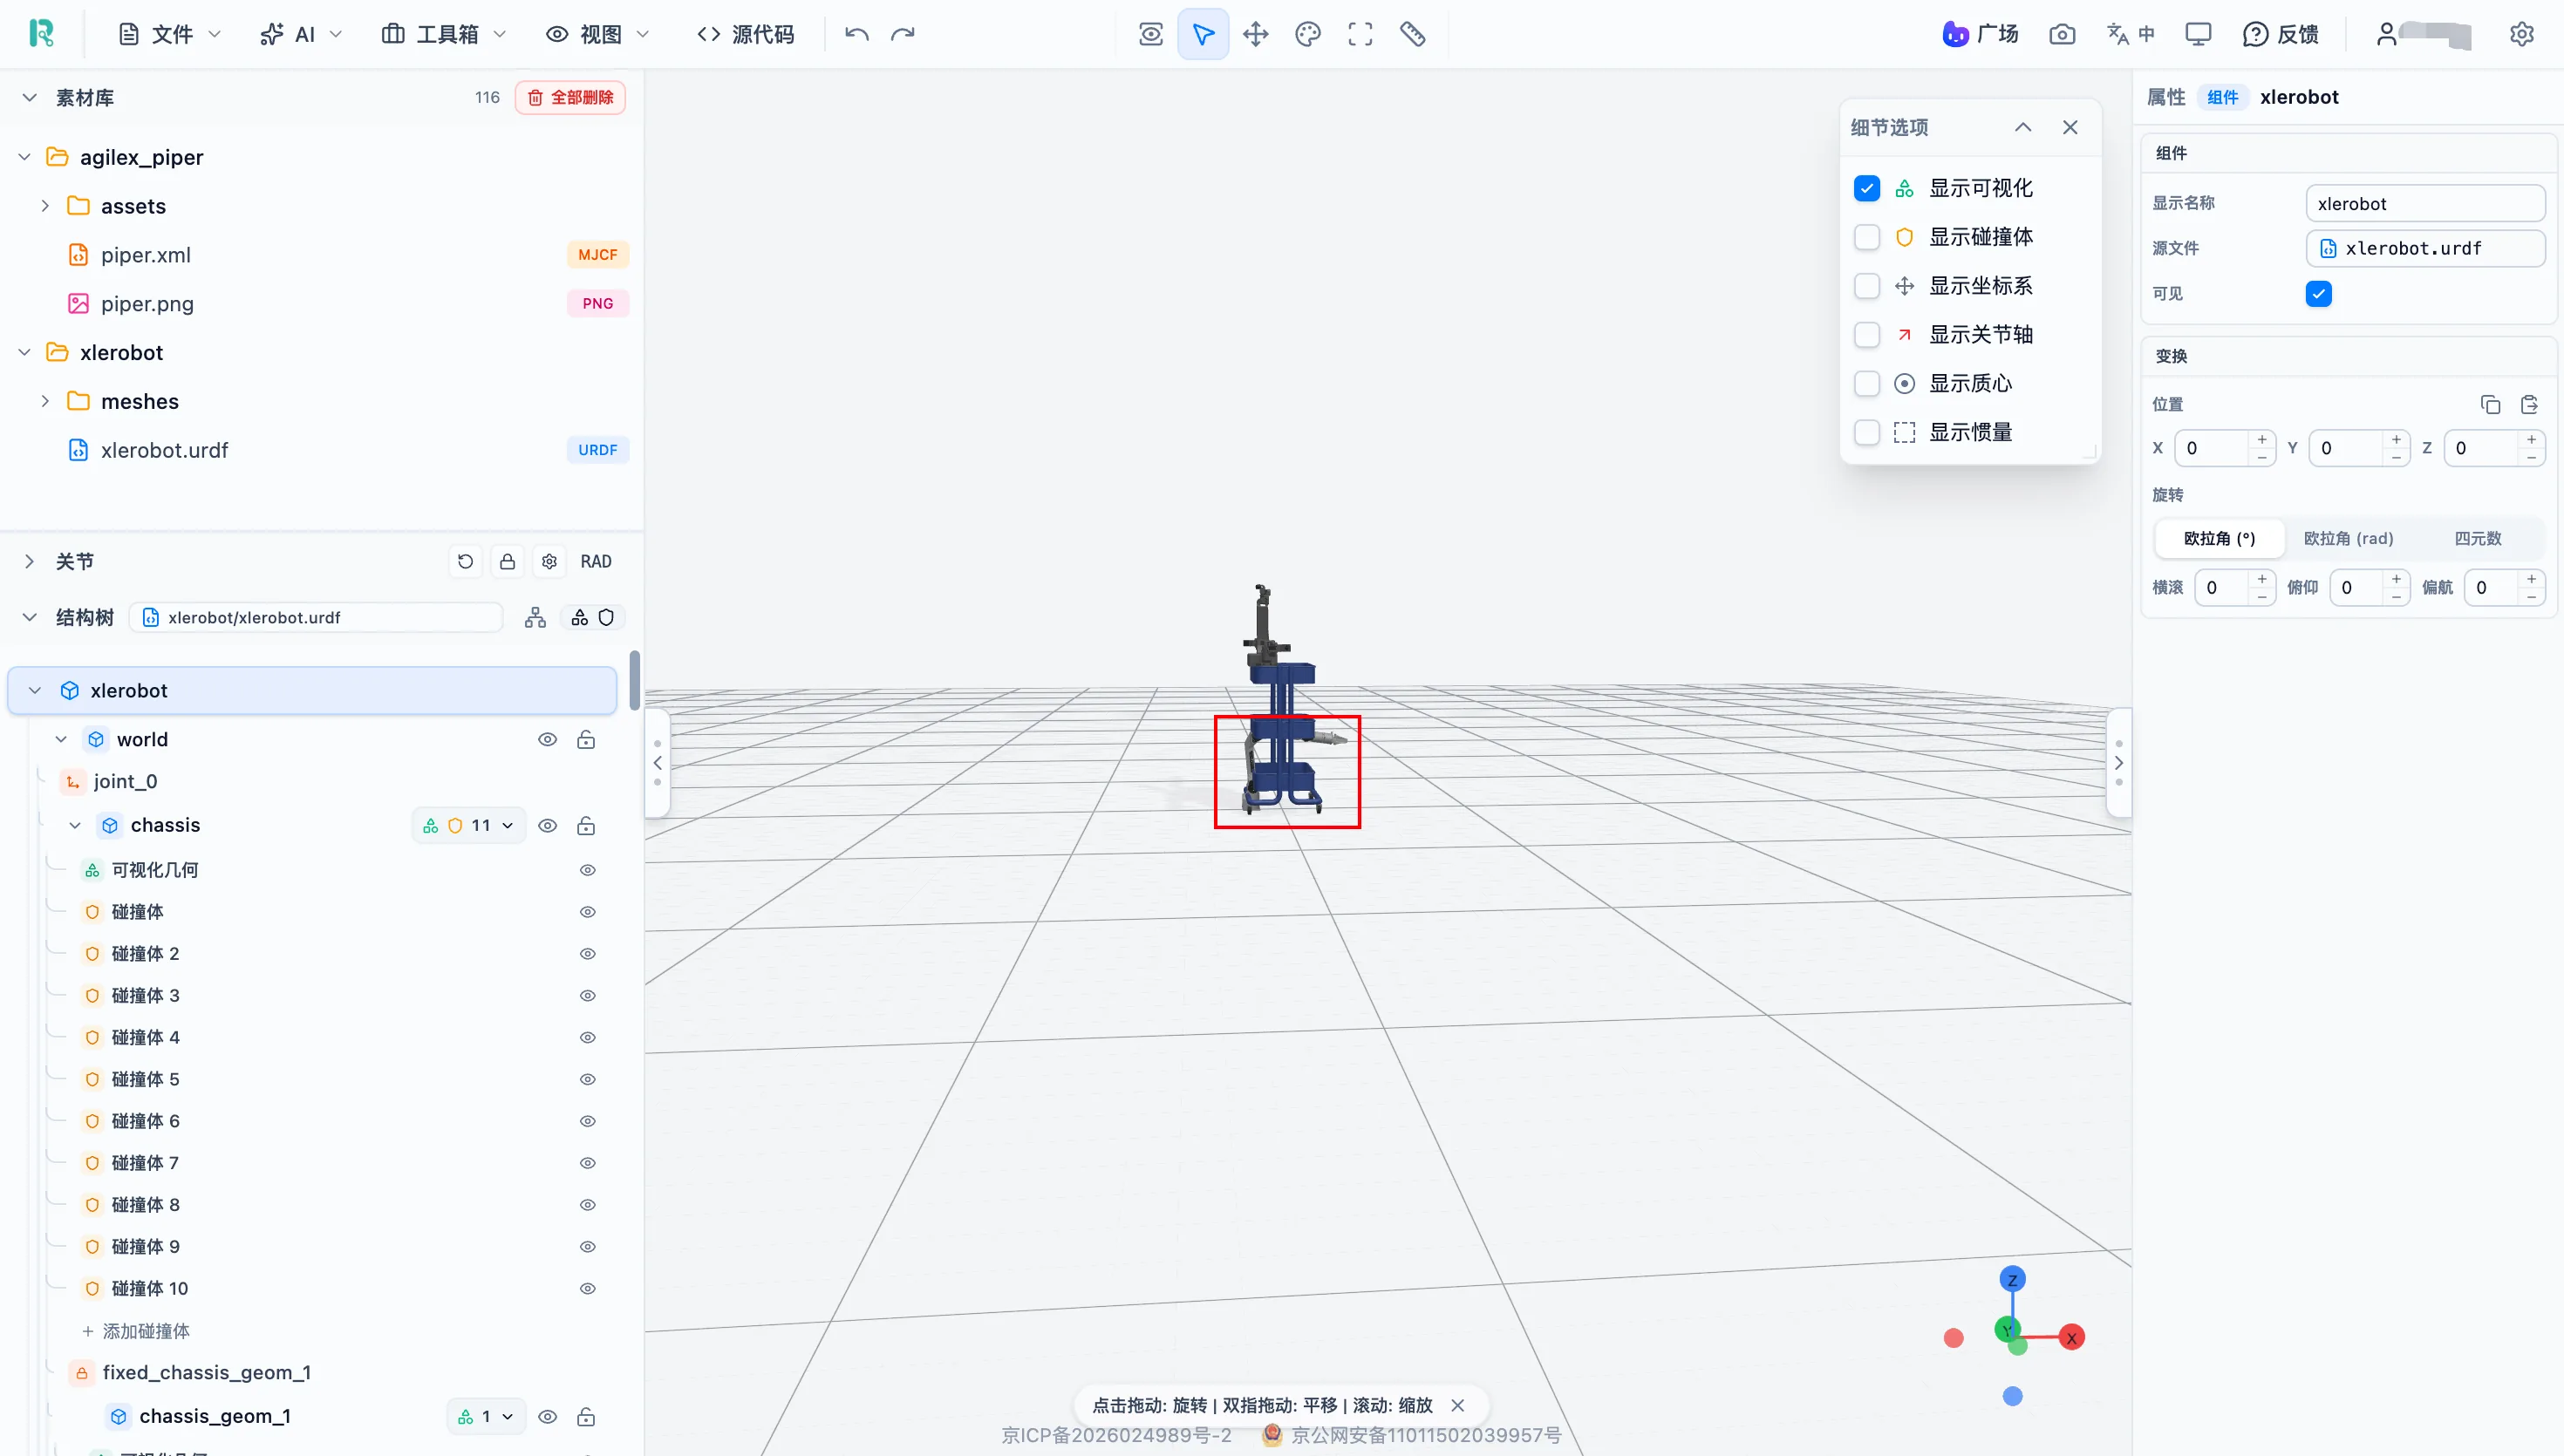The width and height of the screenshot is (2564, 1456).
Task: Open the 工具箱 menu
Action: [x=444, y=34]
